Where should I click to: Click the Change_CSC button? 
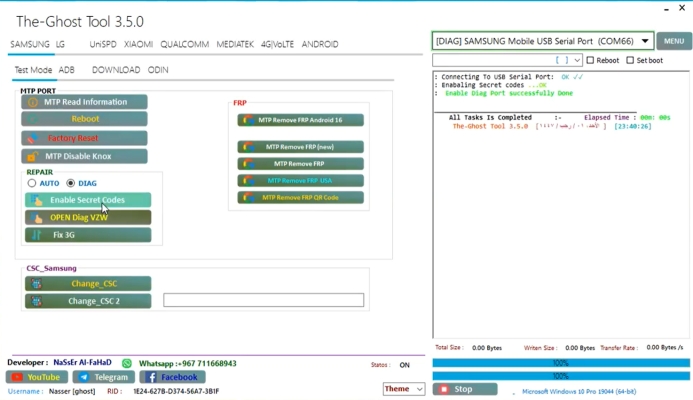88,284
